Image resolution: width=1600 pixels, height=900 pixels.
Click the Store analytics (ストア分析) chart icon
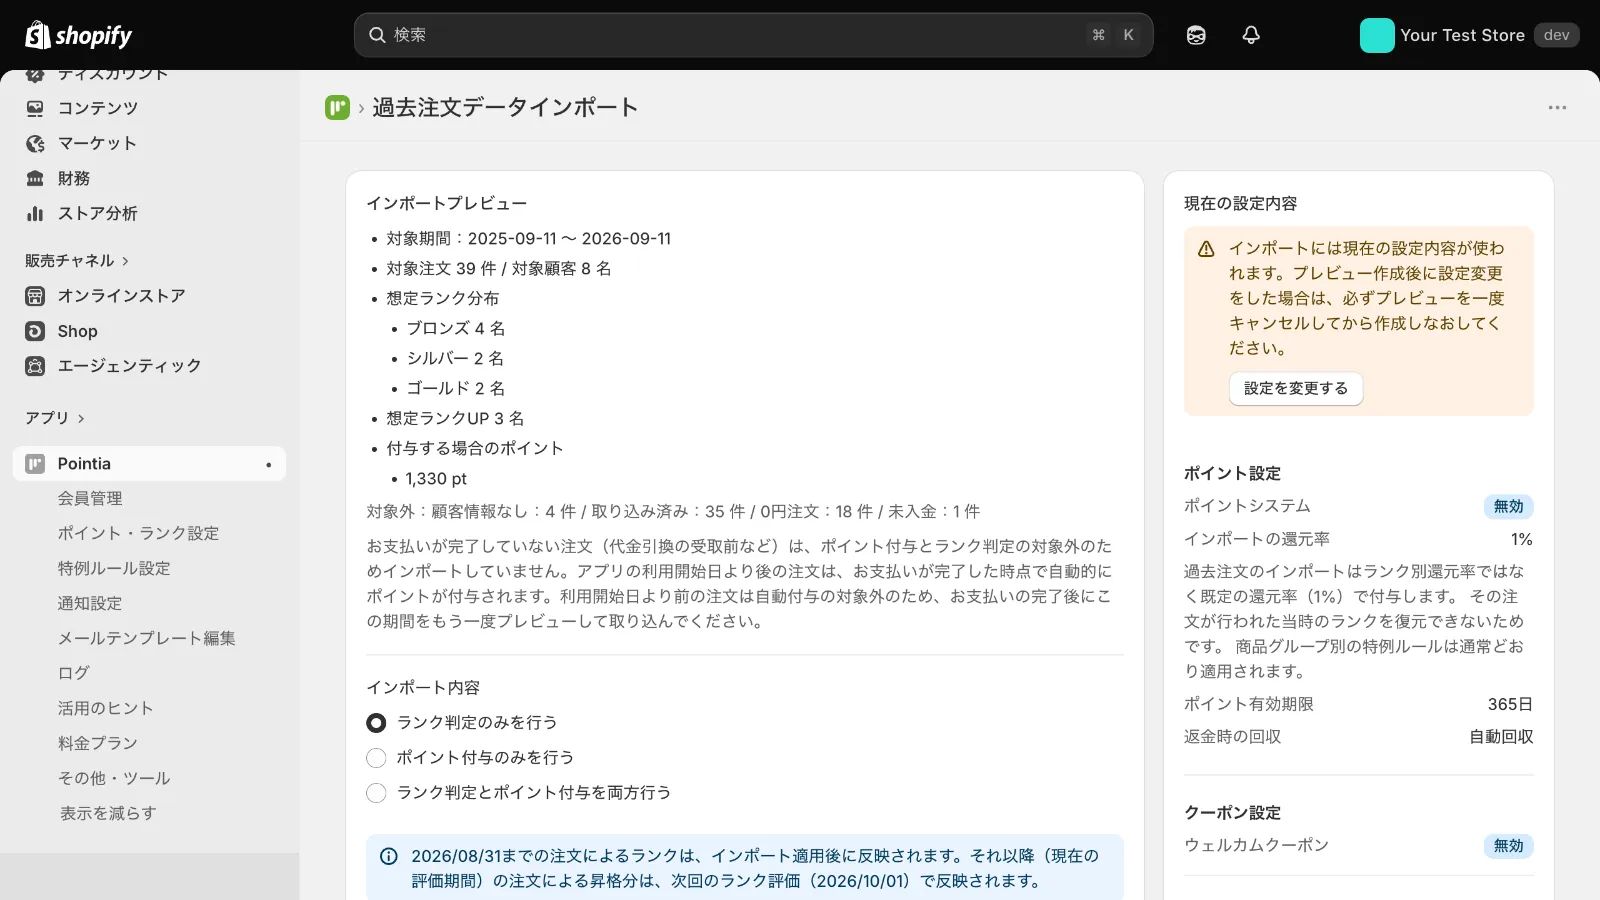click(35, 213)
